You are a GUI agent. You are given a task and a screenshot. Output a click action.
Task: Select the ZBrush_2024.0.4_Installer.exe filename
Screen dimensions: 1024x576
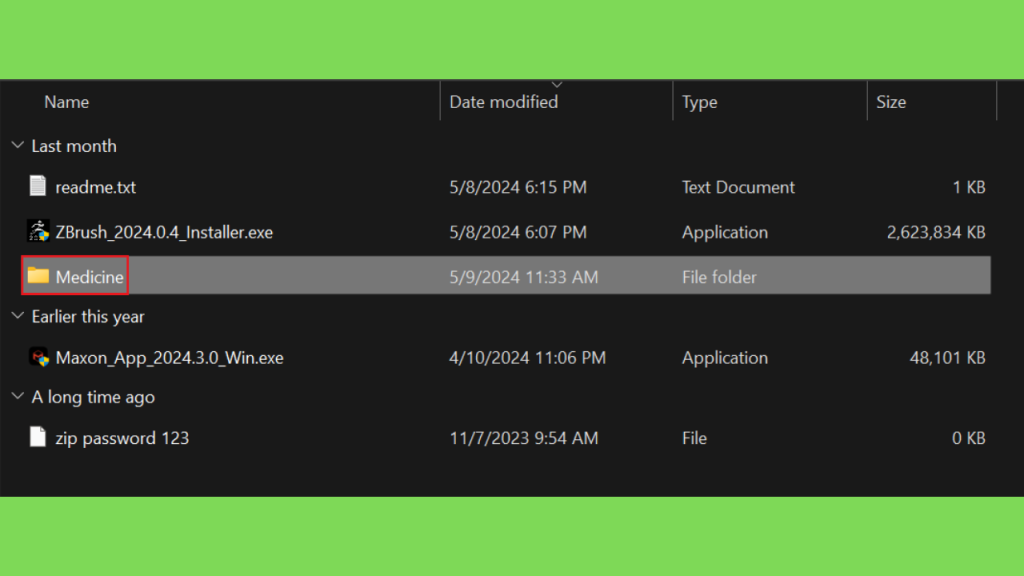click(x=164, y=232)
